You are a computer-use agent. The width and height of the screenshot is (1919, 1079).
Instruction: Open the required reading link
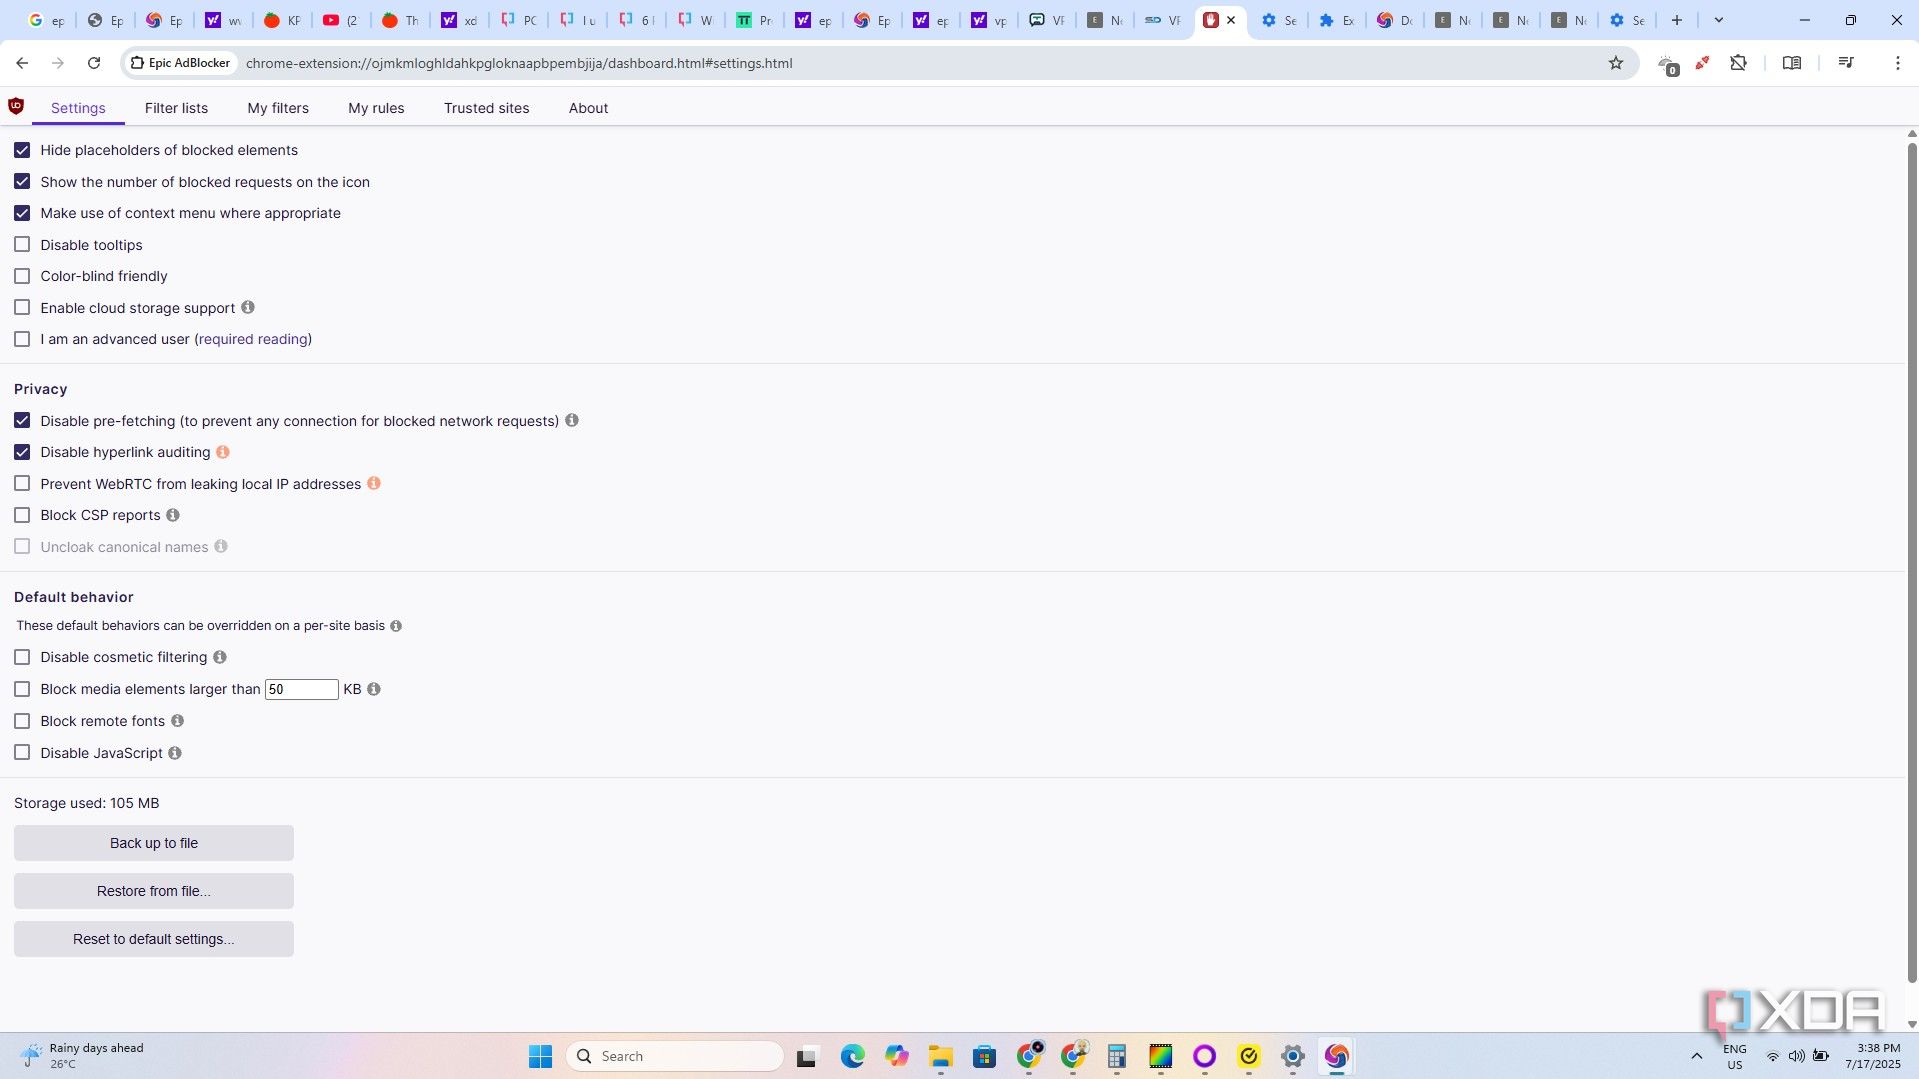pos(253,339)
